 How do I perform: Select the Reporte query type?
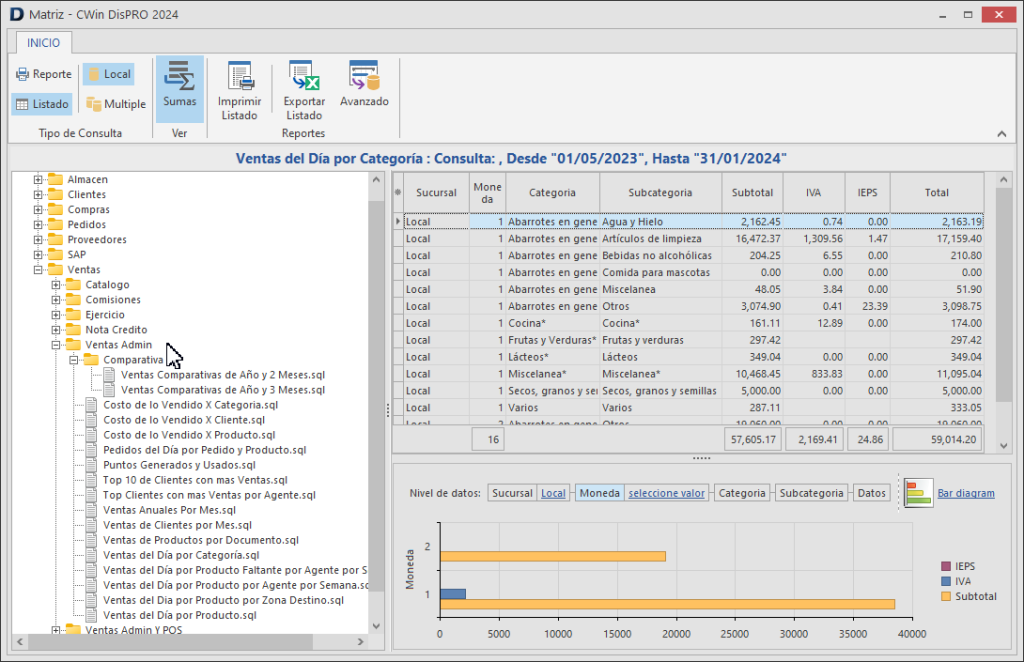[43, 74]
